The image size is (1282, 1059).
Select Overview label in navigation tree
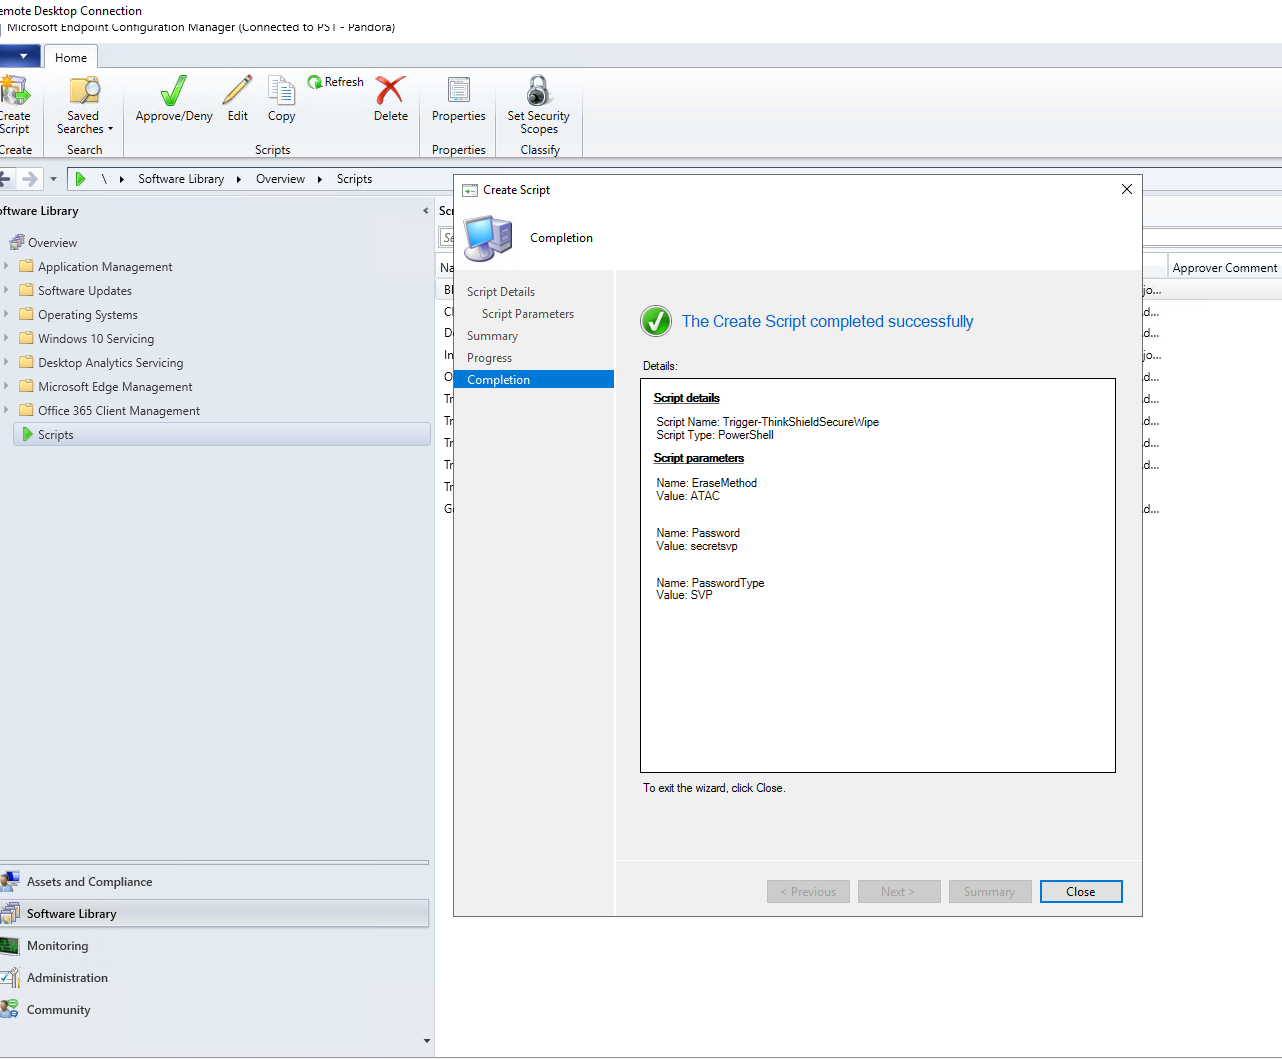(53, 243)
